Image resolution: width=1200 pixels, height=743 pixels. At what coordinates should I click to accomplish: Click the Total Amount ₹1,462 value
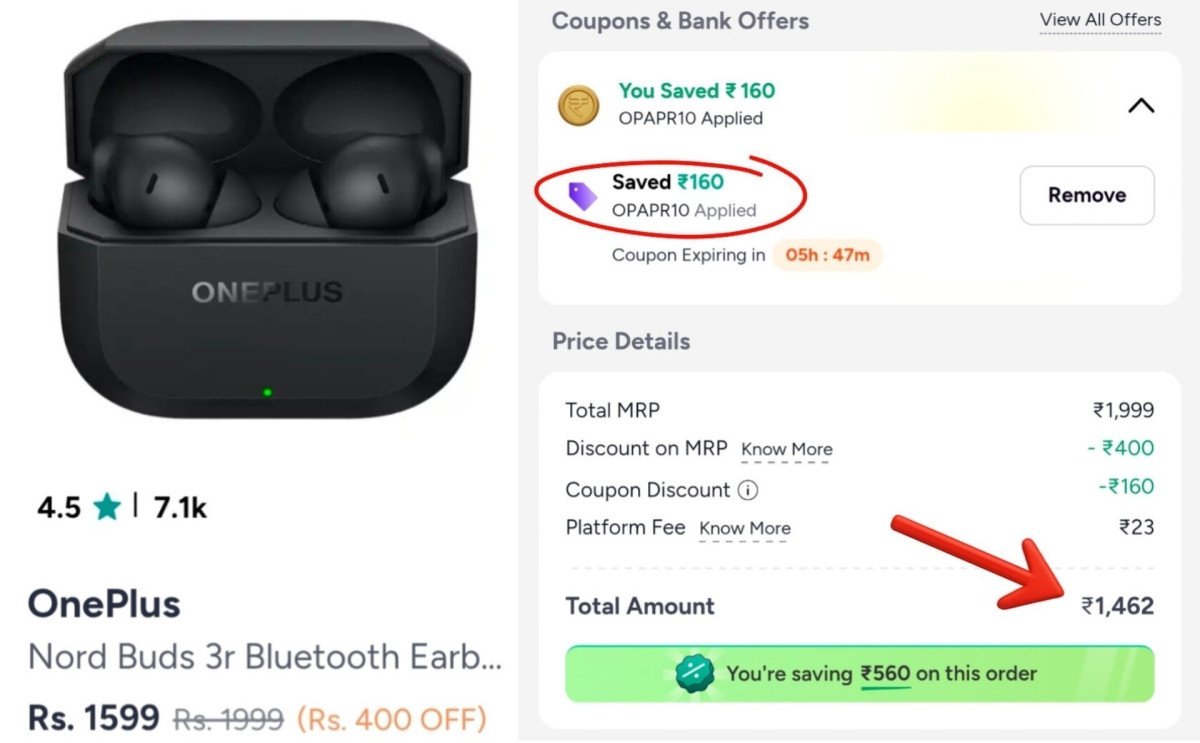1118,606
